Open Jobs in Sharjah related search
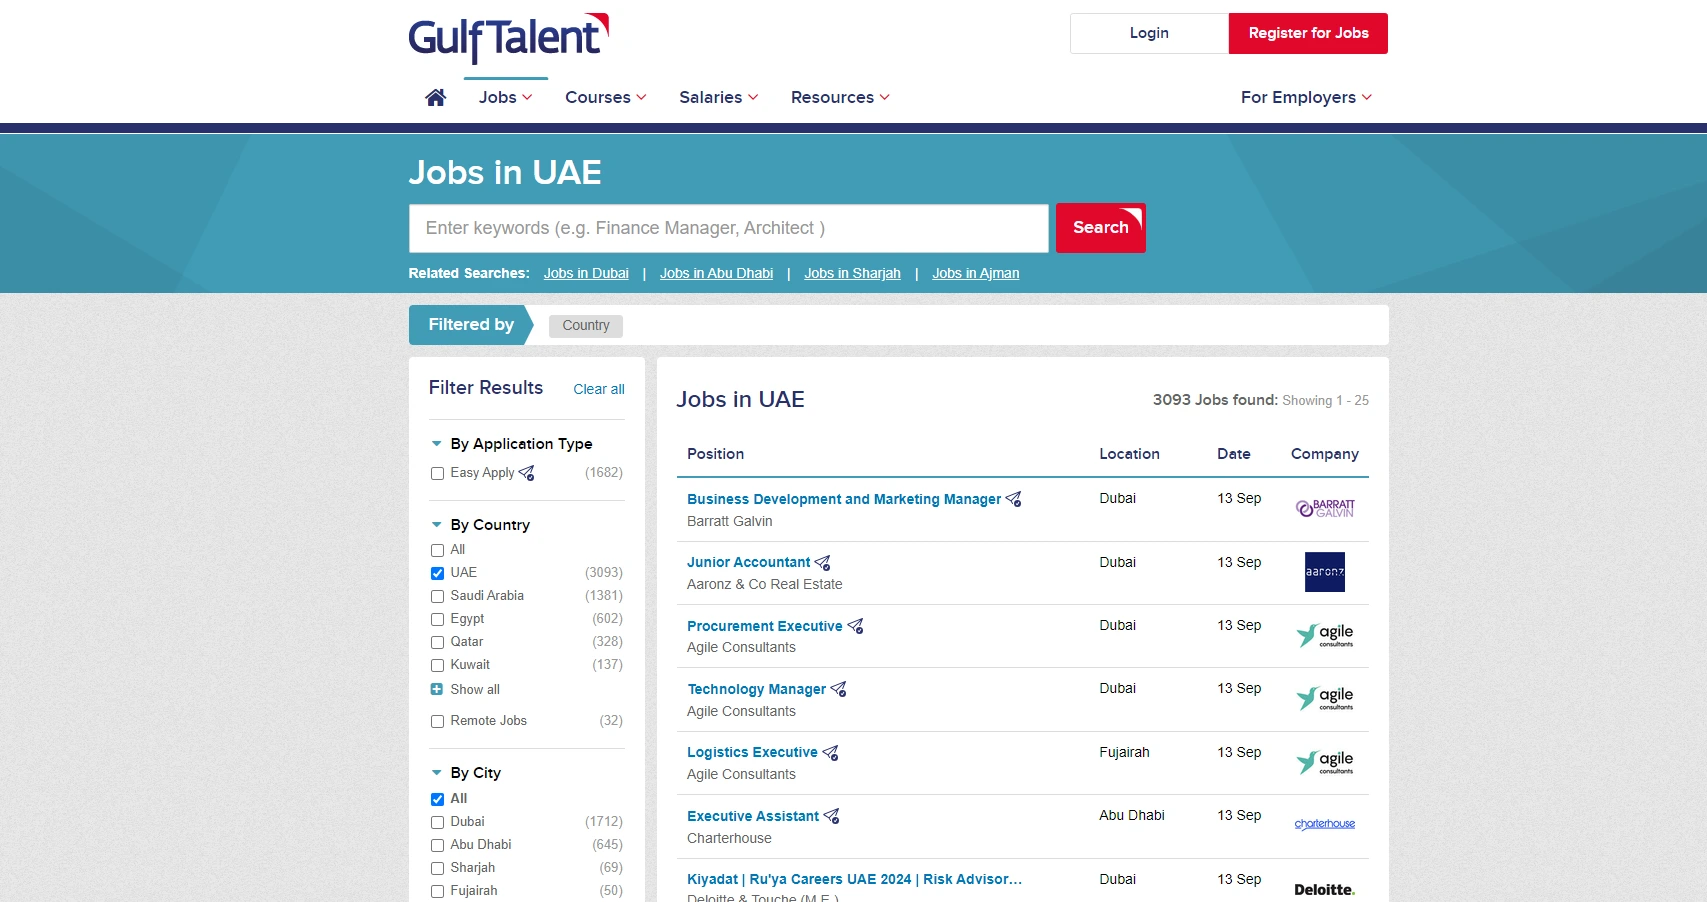Viewport: 1707px width, 902px height. tap(852, 273)
